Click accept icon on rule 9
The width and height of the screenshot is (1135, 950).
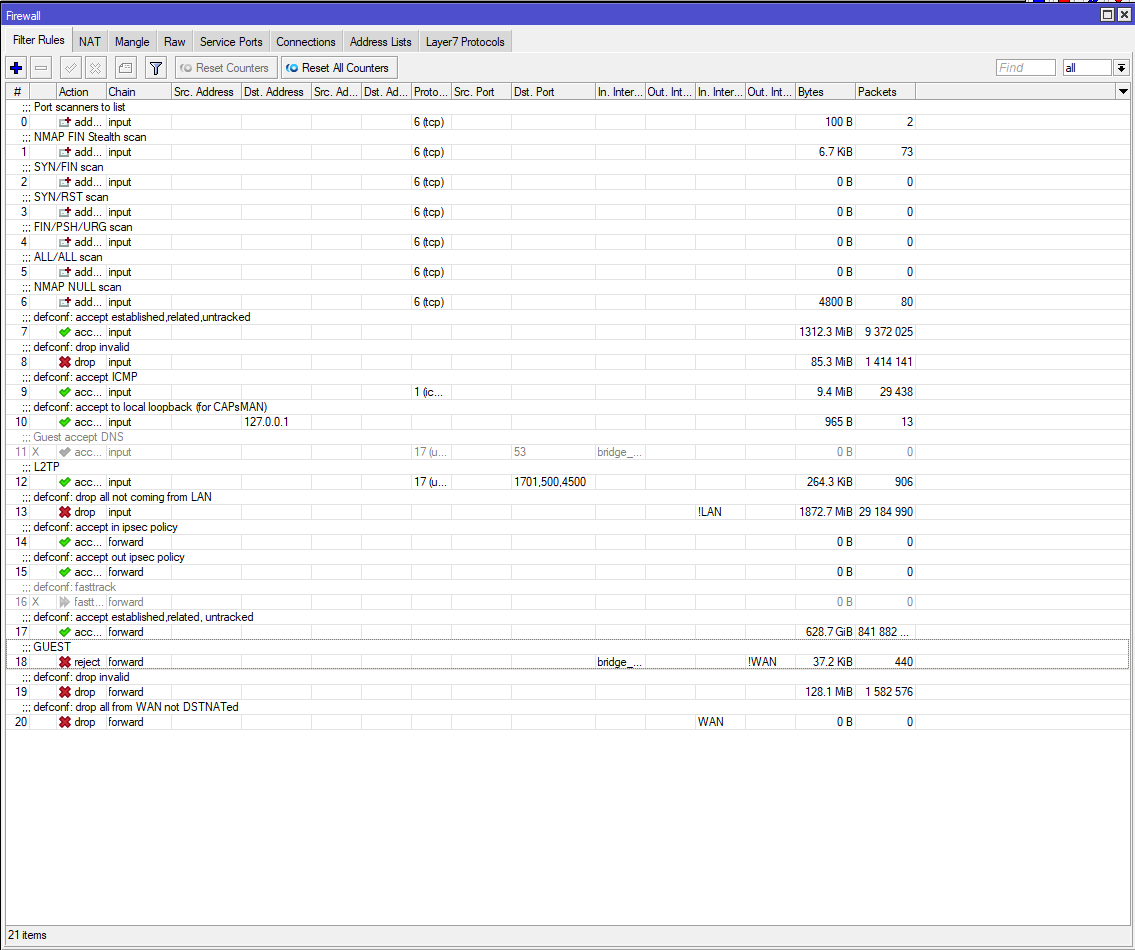[64, 392]
